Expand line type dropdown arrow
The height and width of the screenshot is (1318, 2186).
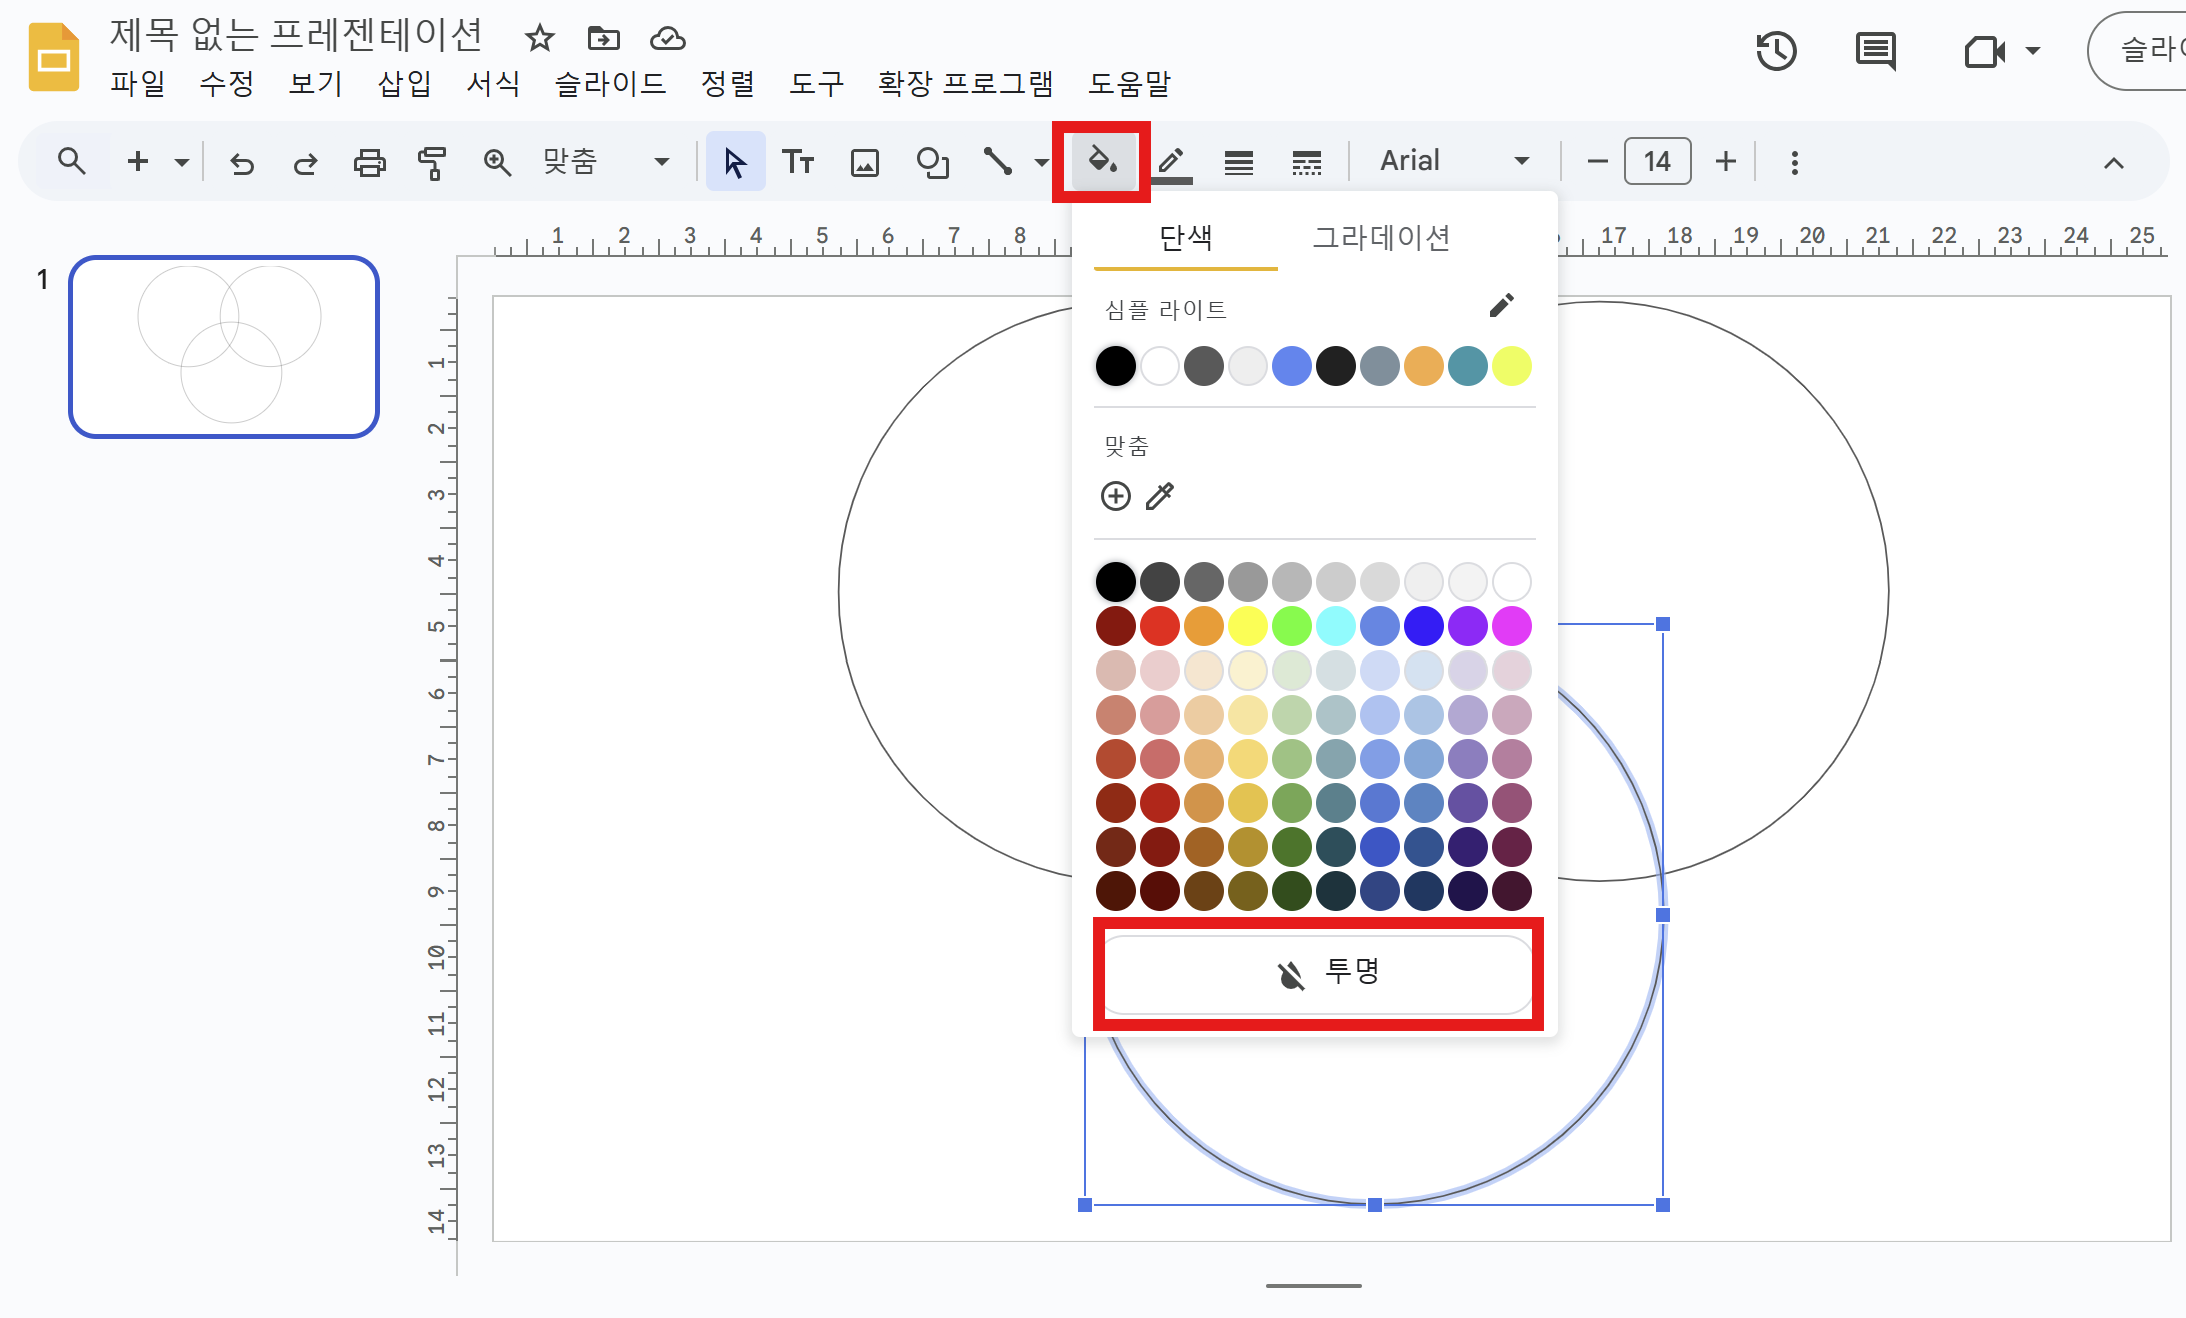[1041, 162]
